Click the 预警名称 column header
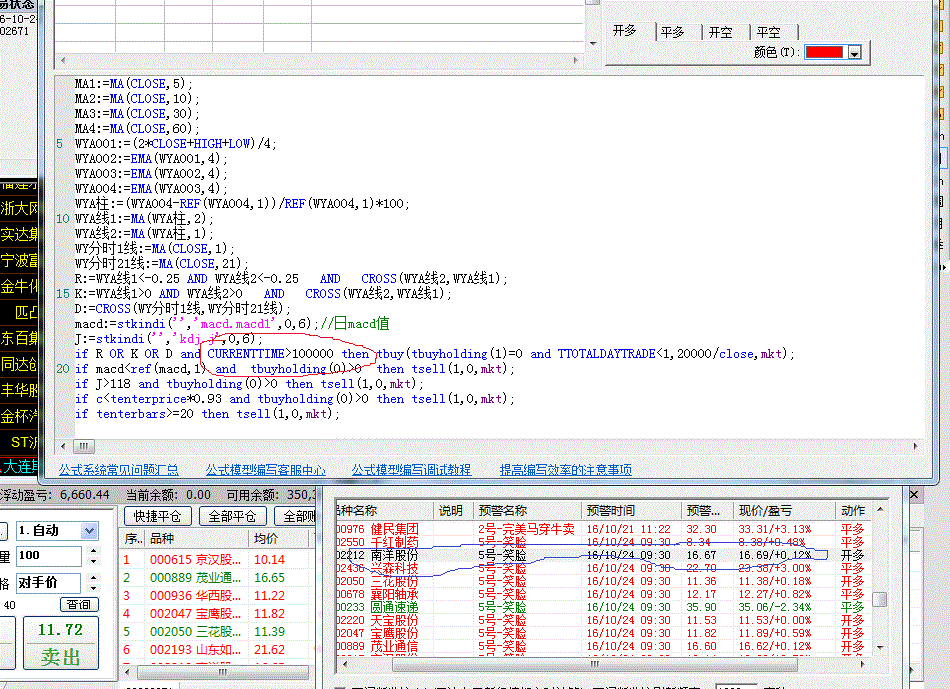The image size is (950, 689). click(x=527, y=511)
